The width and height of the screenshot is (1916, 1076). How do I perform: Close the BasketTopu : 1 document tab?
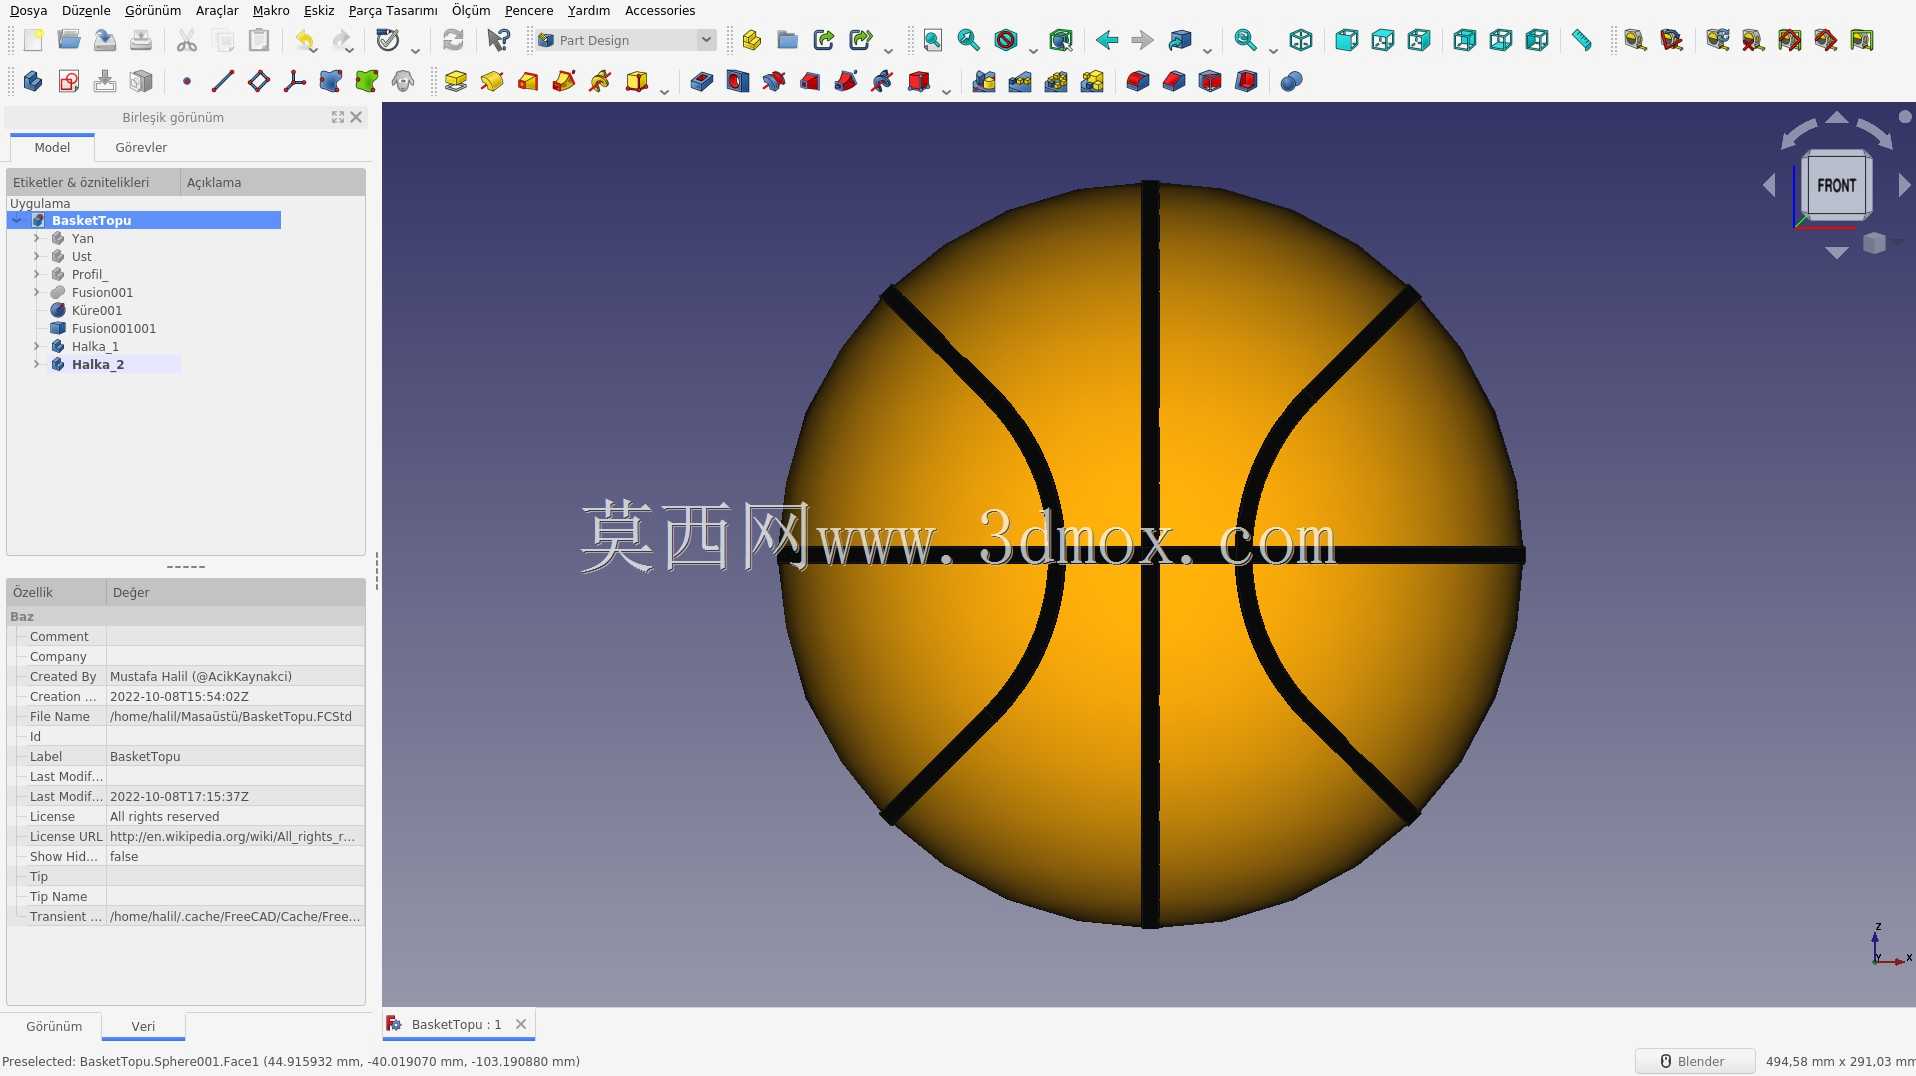click(521, 1024)
